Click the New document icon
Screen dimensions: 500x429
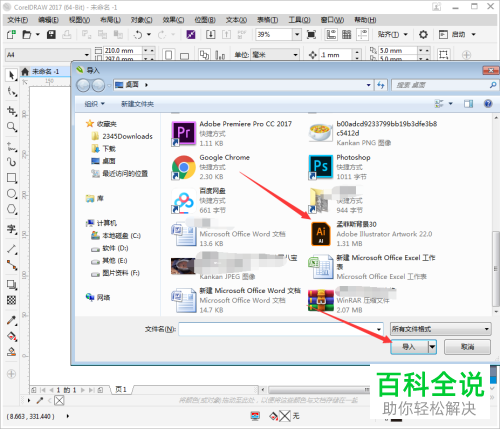pos(11,34)
